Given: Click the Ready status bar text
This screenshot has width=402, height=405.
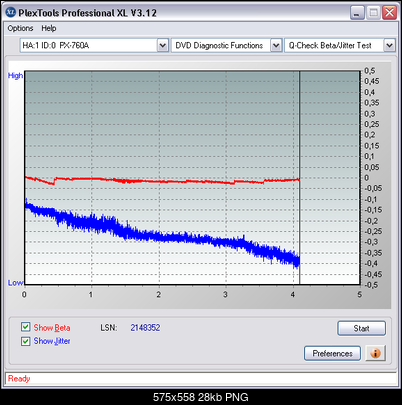Looking at the screenshot, I should tap(19, 379).
